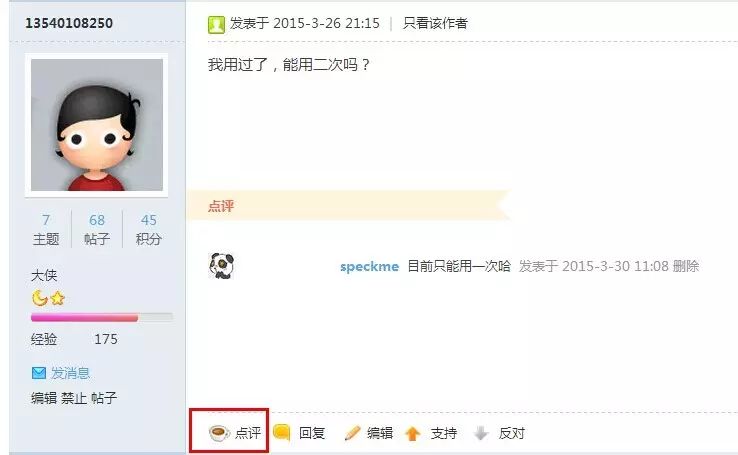Click the moon and star rank badges
The image size is (738, 455).
pyautogui.click(x=48, y=298)
